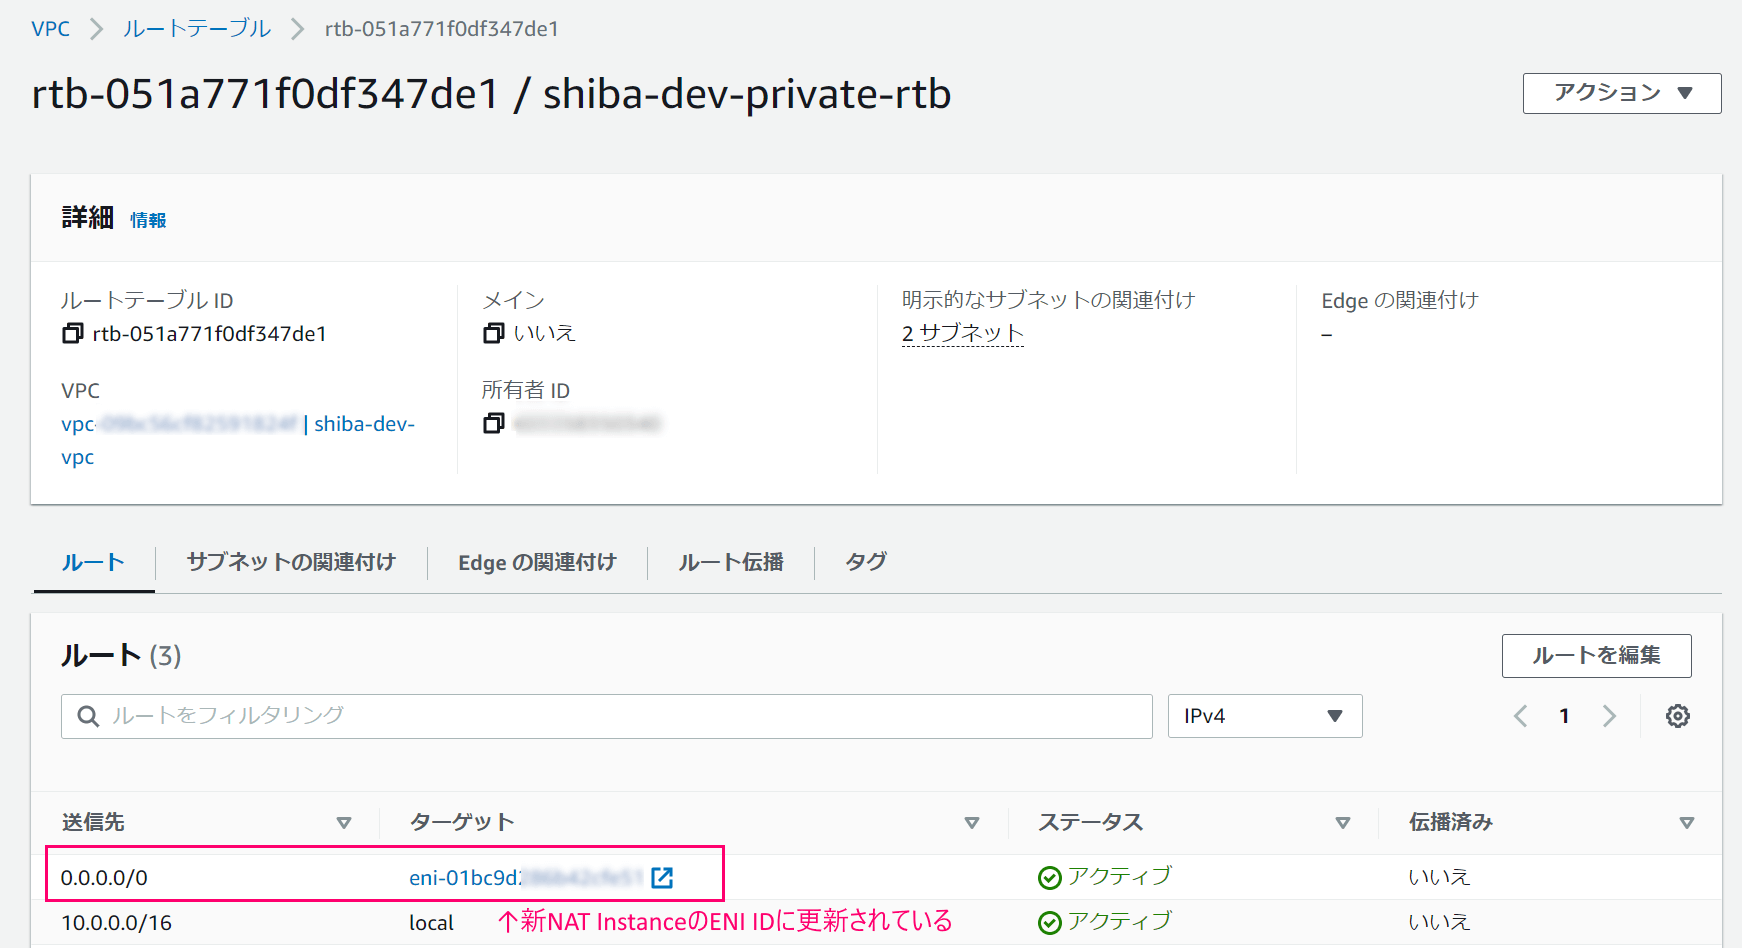
Task: Click ルートを編集 button
Action: point(1597,656)
